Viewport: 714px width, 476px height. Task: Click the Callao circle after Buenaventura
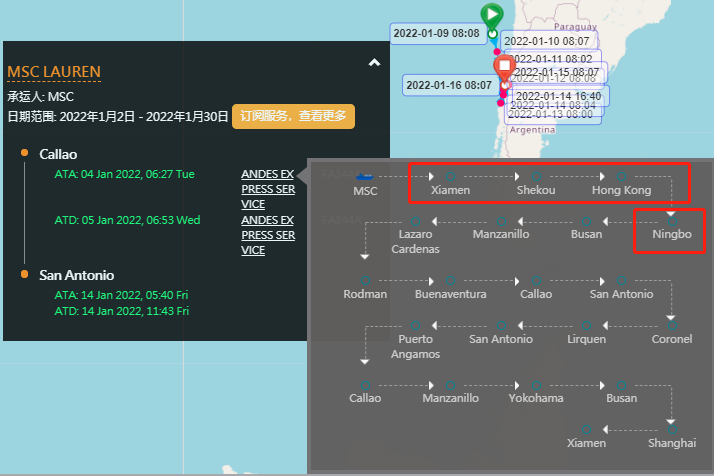click(536, 281)
